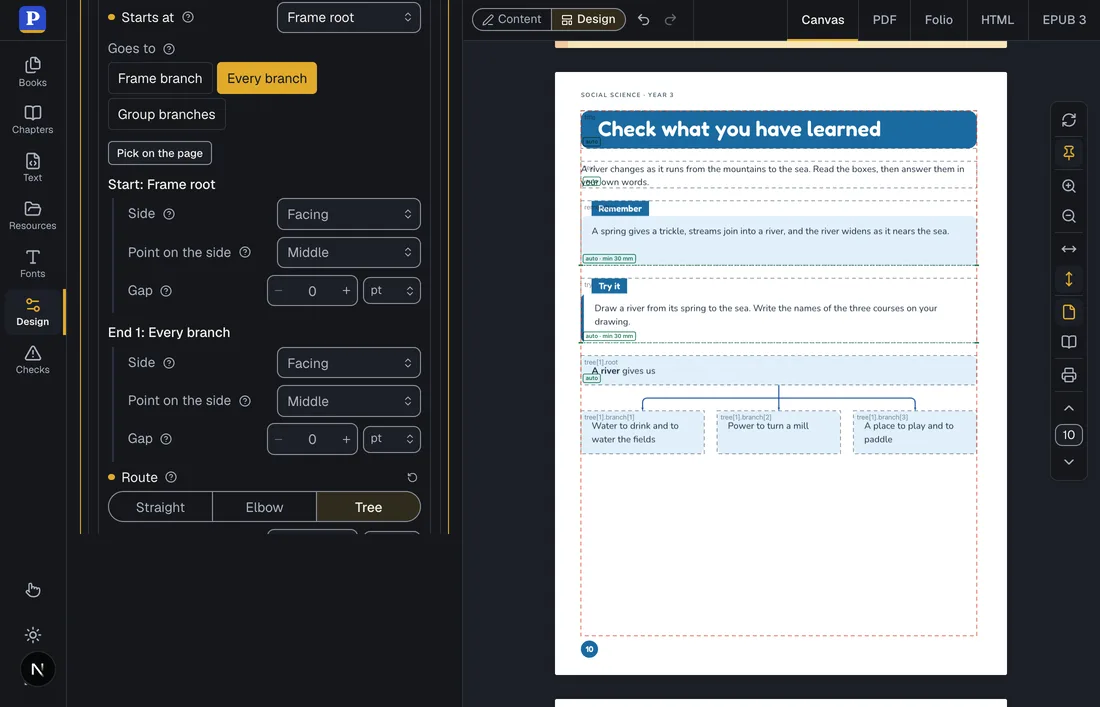This screenshot has width=1100, height=707.
Task: Click the print icon
Action: click(x=1068, y=375)
